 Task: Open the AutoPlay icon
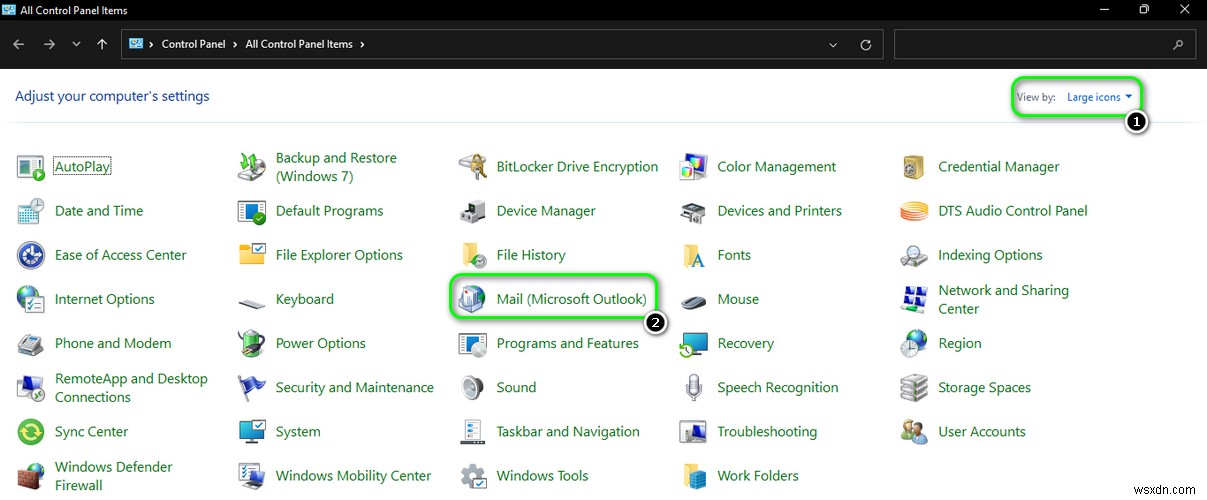pyautogui.click(x=31, y=167)
